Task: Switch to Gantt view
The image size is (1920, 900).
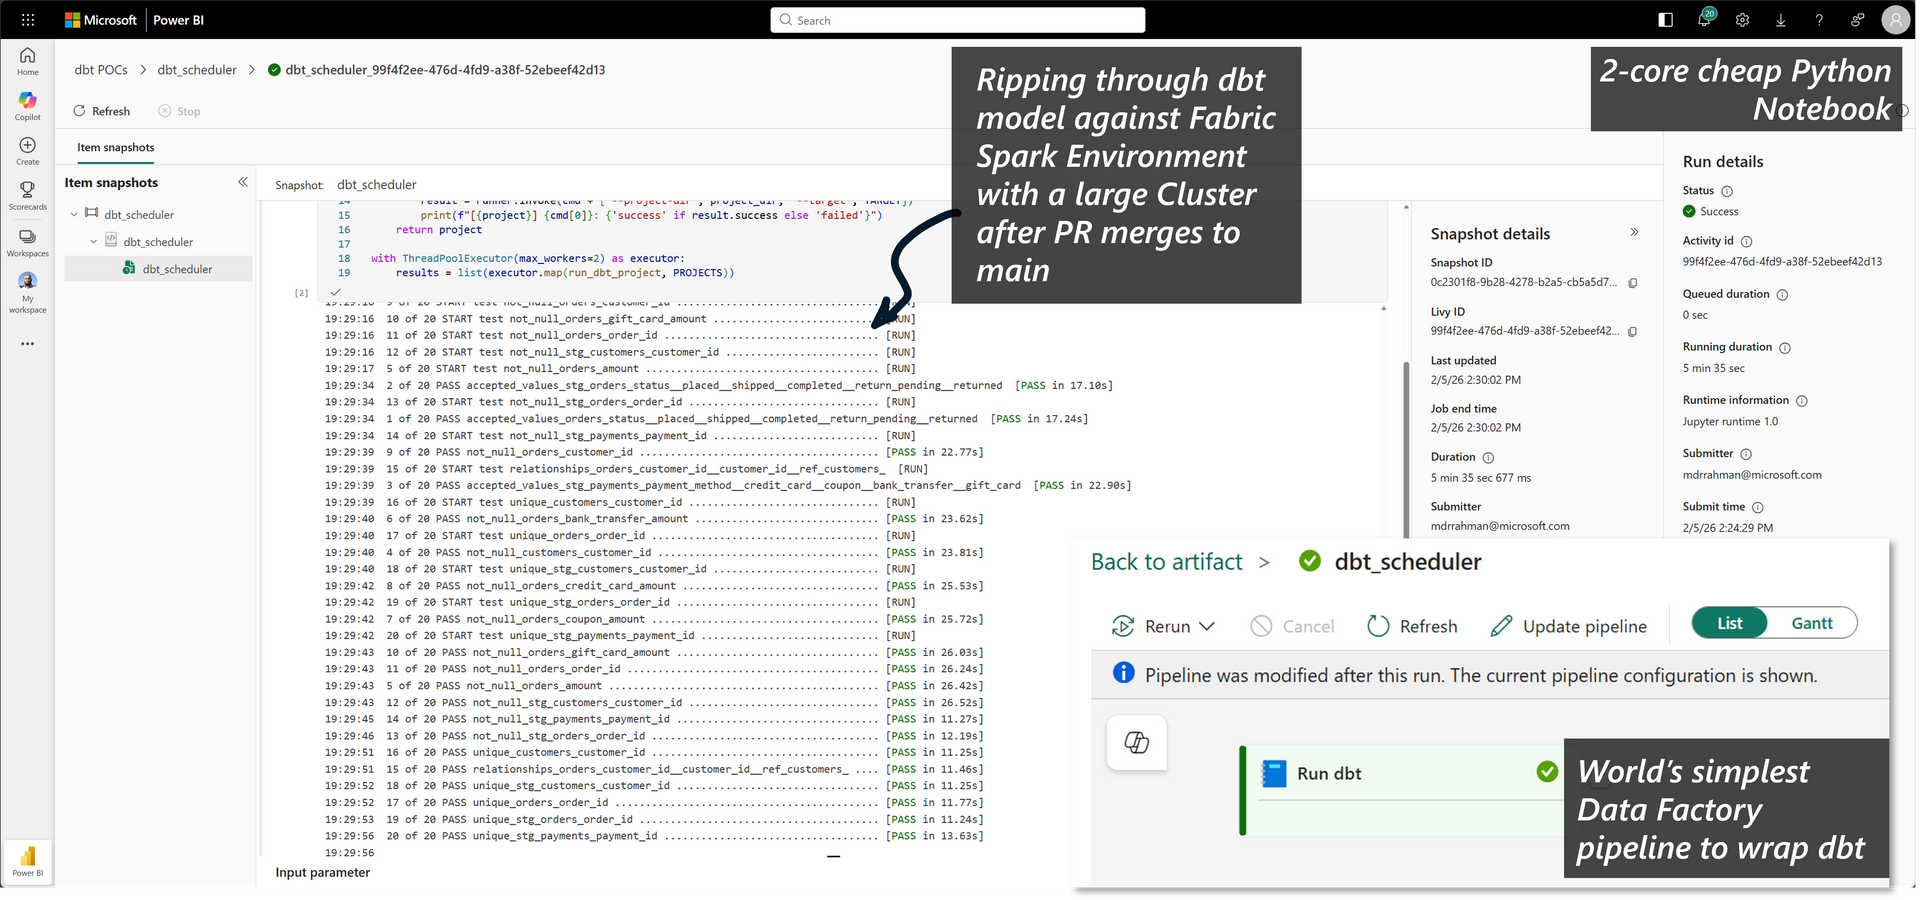Action: coord(1811,623)
